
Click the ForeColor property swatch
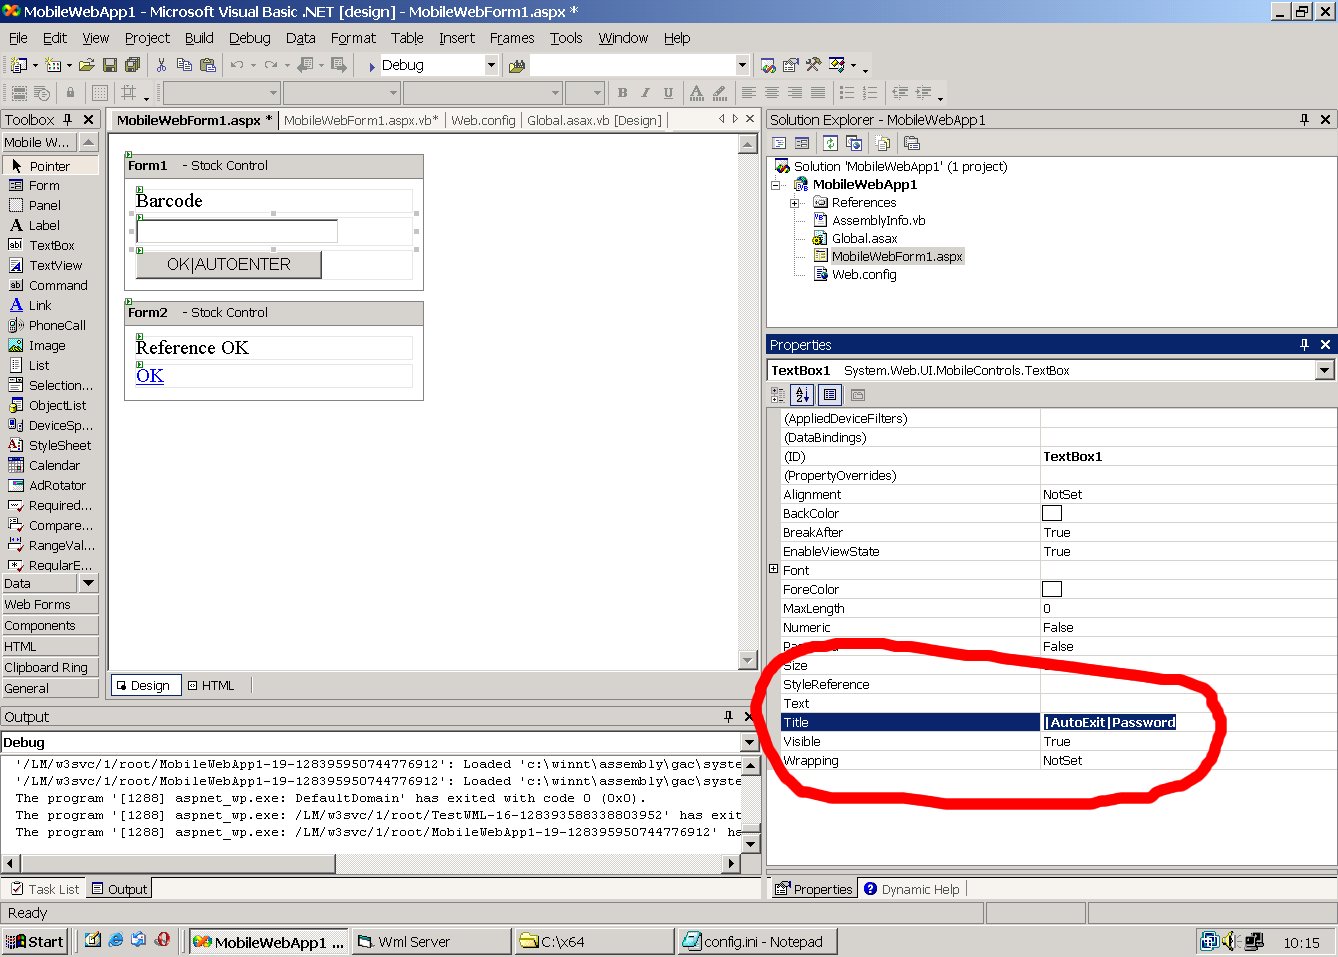[x=1052, y=589]
